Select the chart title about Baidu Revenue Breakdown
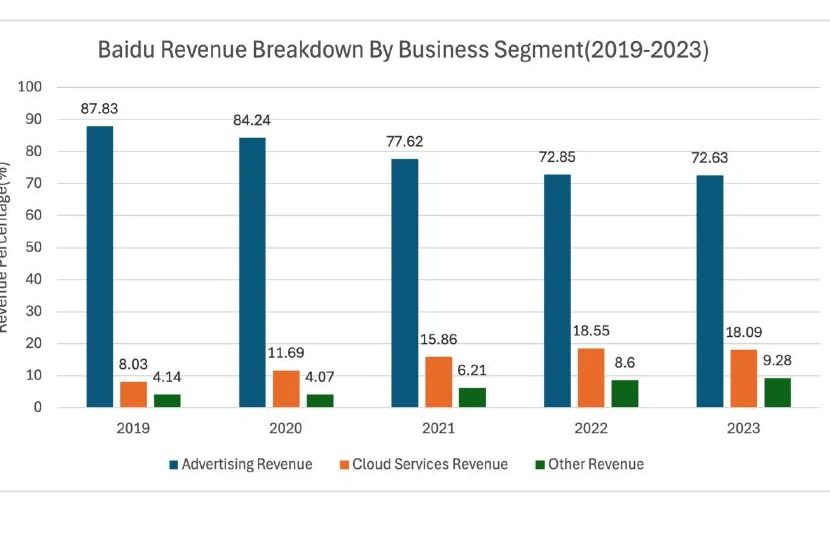Viewport: 830px width, 555px height. point(403,50)
